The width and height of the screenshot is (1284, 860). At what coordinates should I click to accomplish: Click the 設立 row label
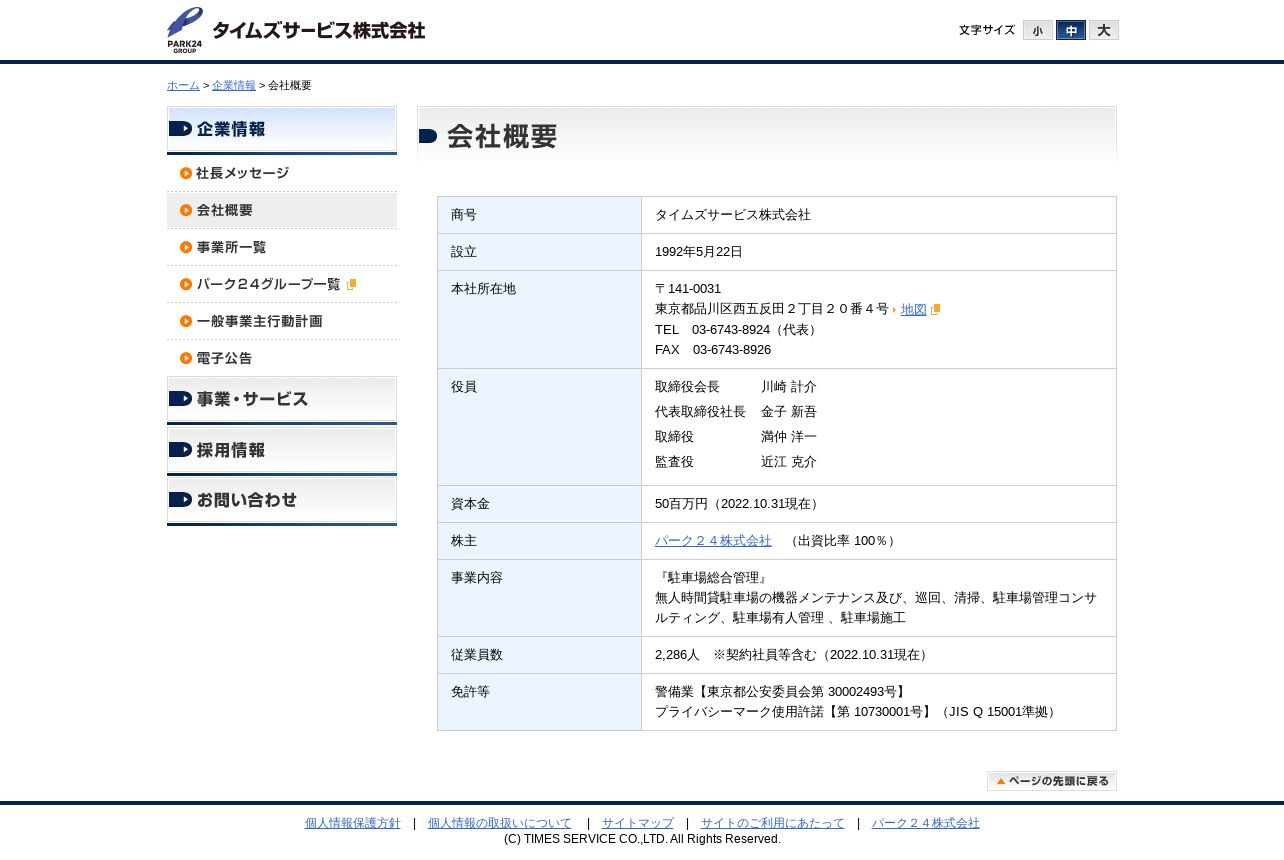click(464, 252)
